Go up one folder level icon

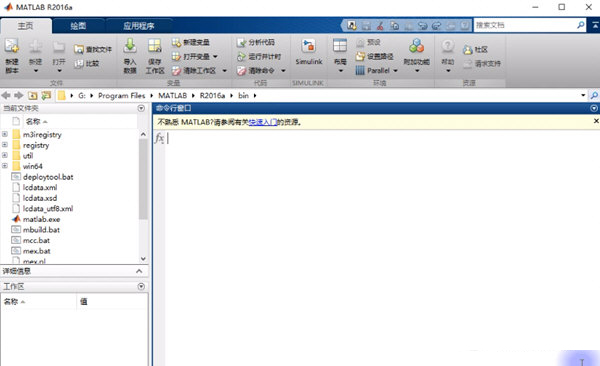33,95
